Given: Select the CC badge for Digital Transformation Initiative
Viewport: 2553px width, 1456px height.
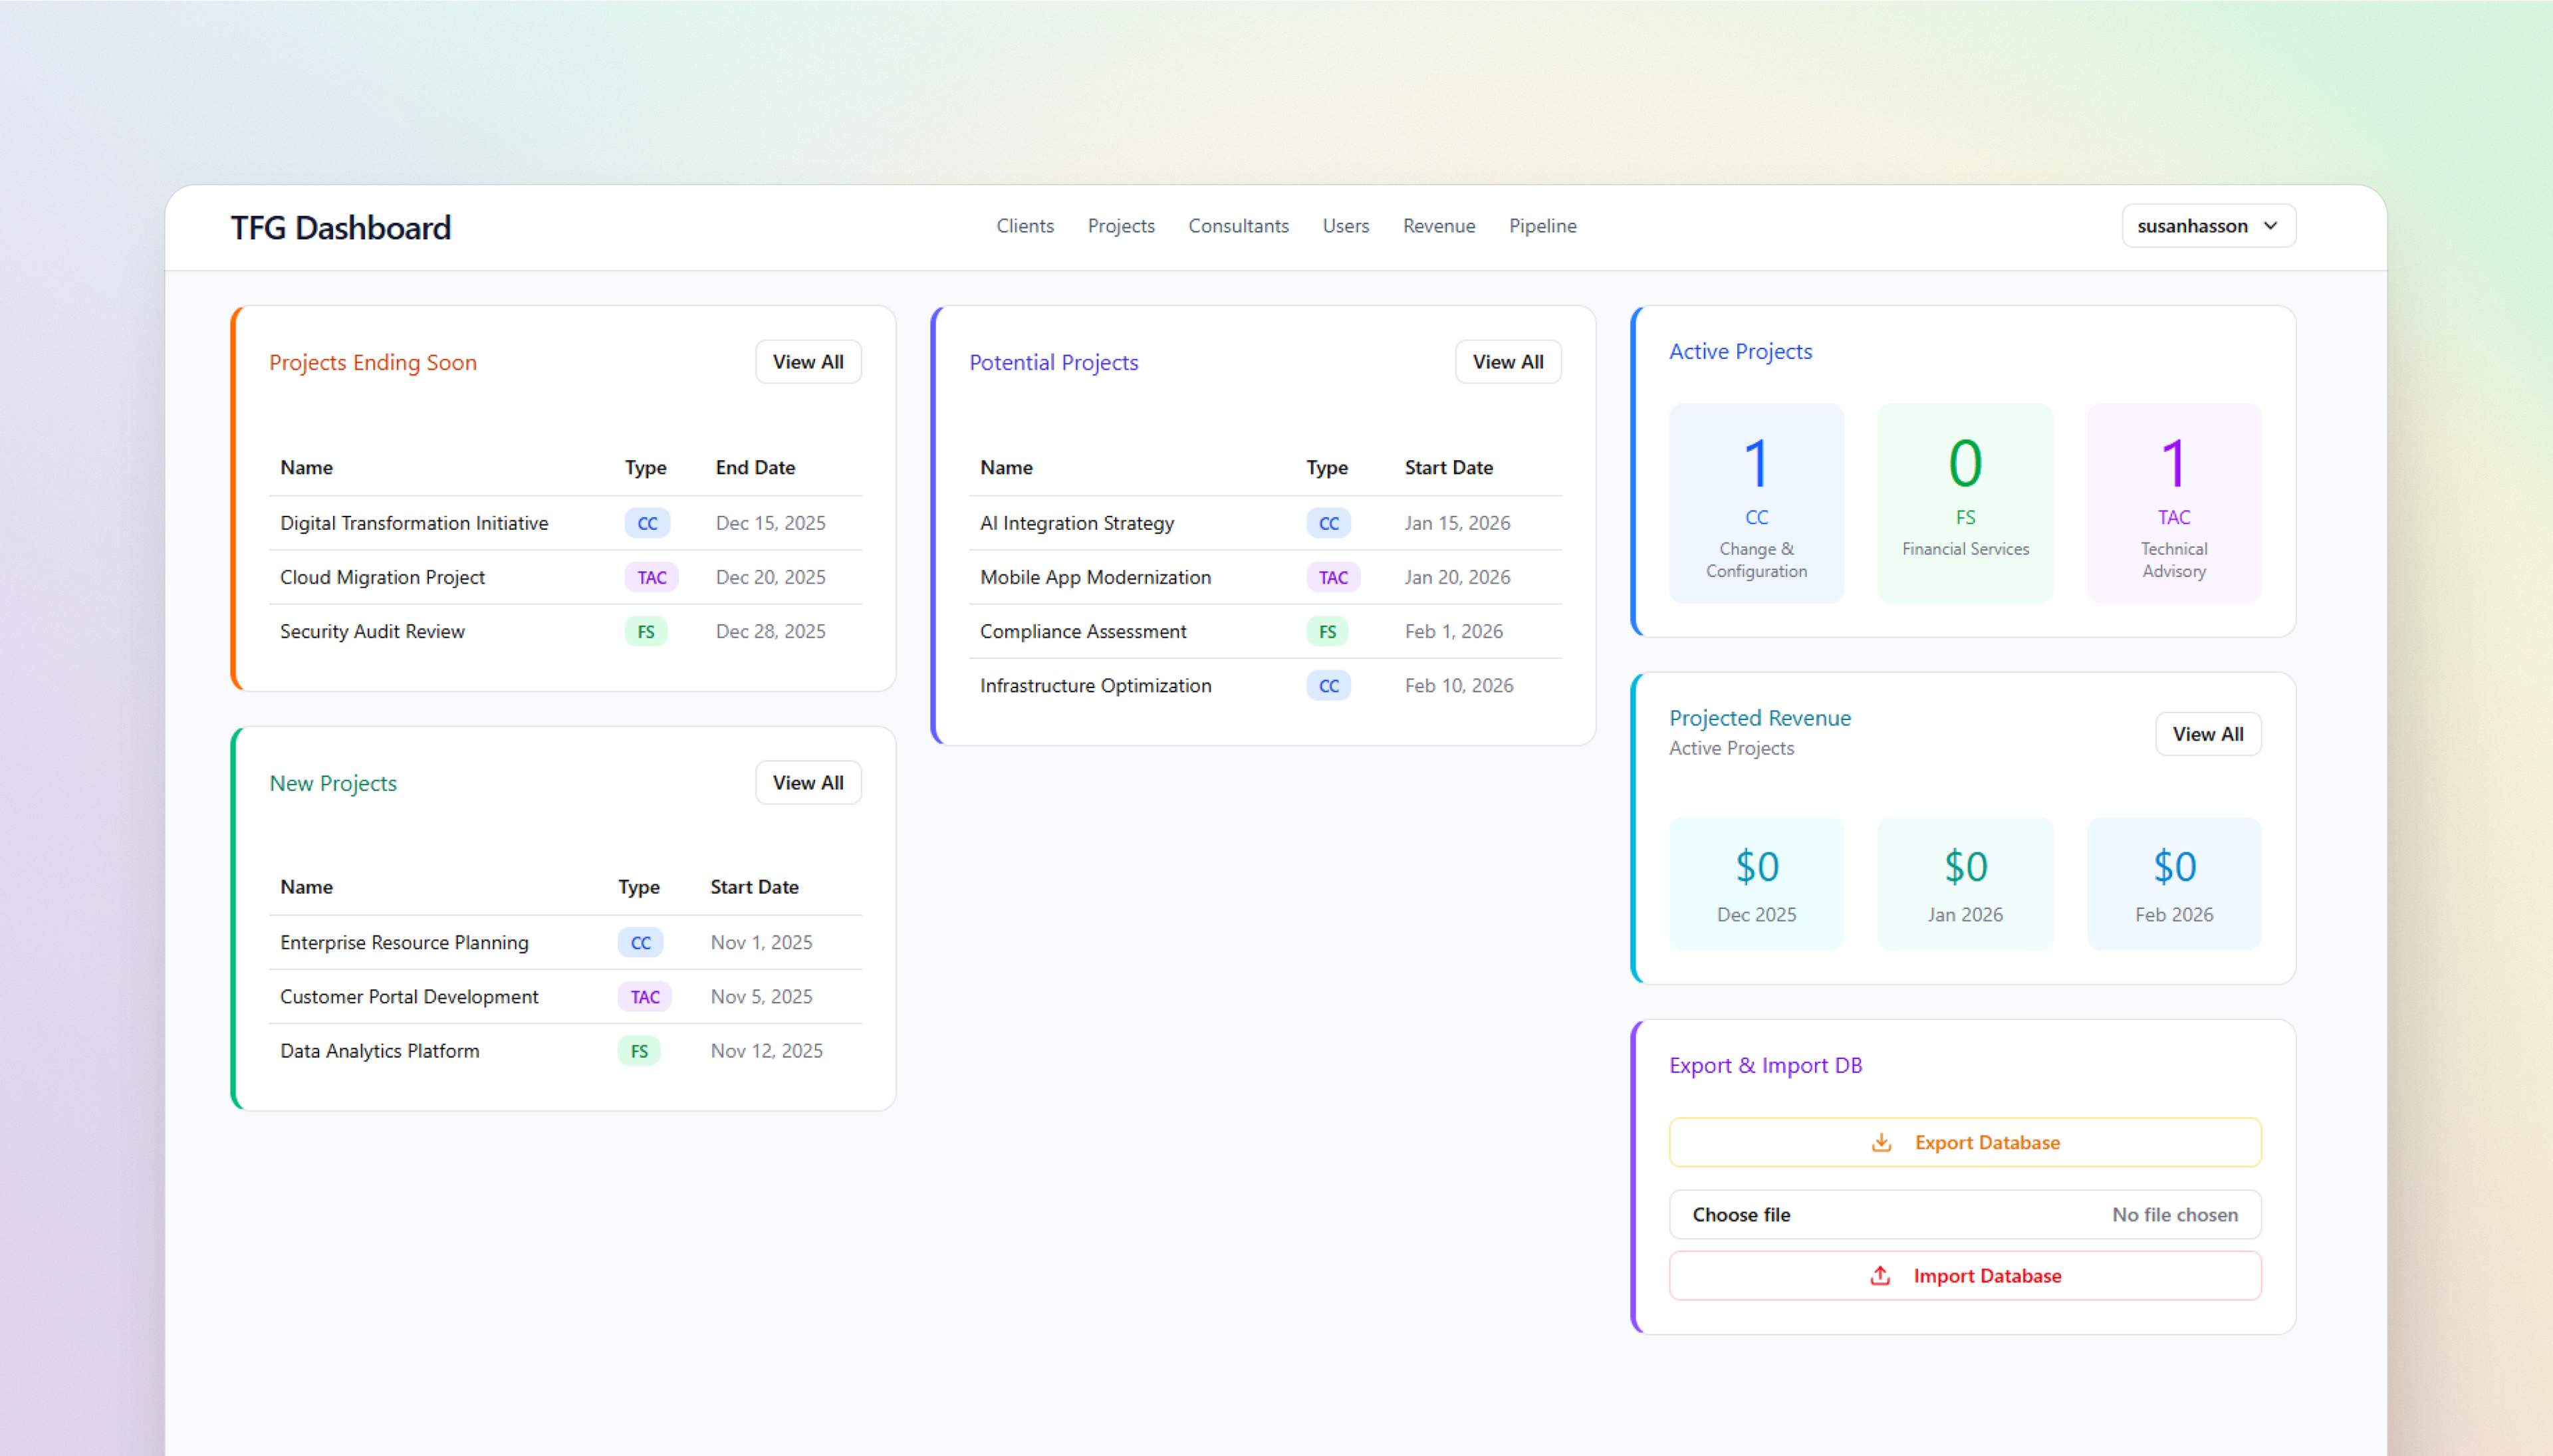Looking at the screenshot, I should click(647, 522).
